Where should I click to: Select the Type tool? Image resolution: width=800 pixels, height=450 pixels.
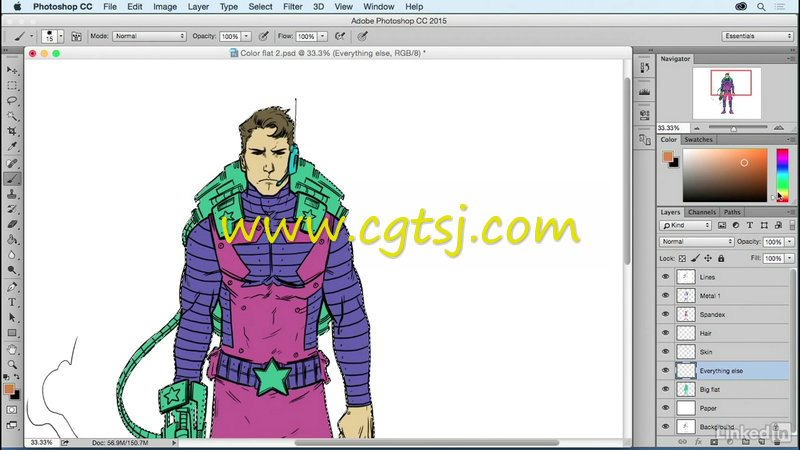click(12, 303)
